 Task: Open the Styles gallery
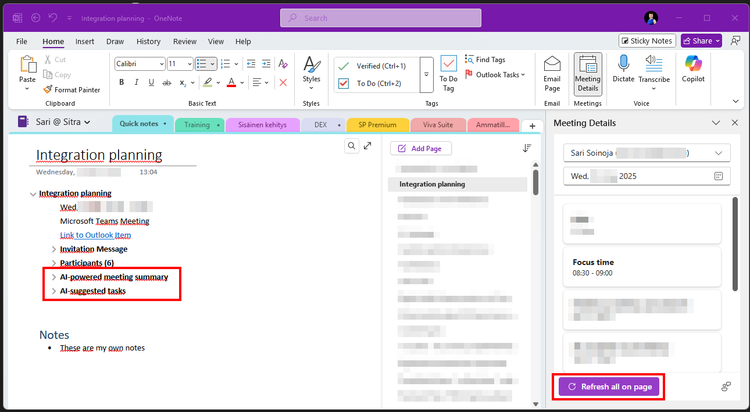pos(311,74)
